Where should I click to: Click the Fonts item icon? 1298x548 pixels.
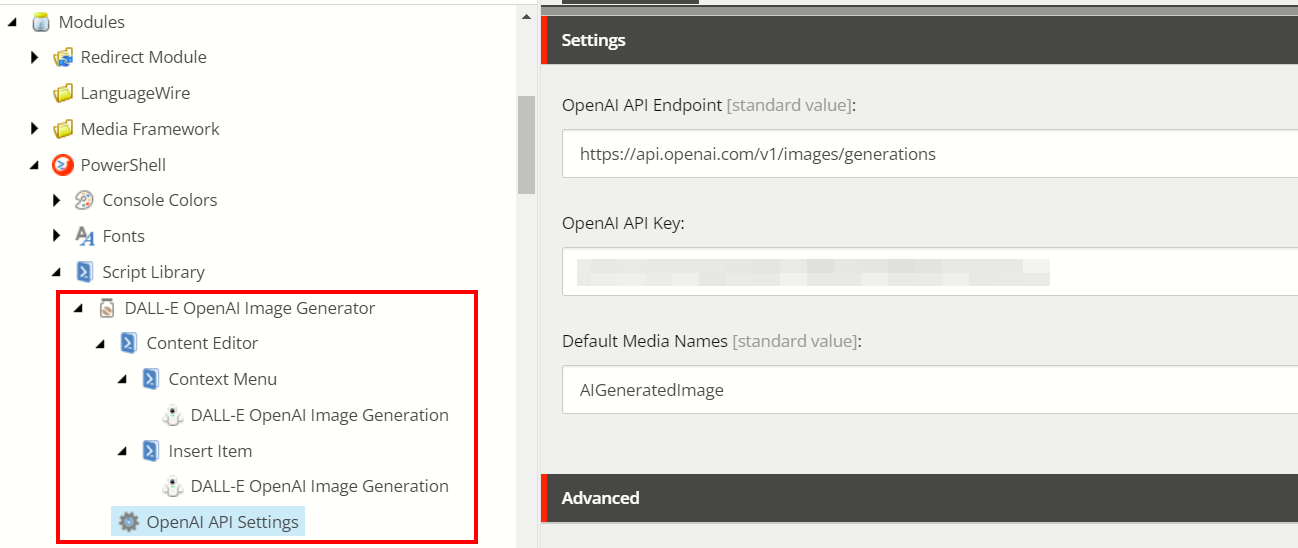point(85,236)
